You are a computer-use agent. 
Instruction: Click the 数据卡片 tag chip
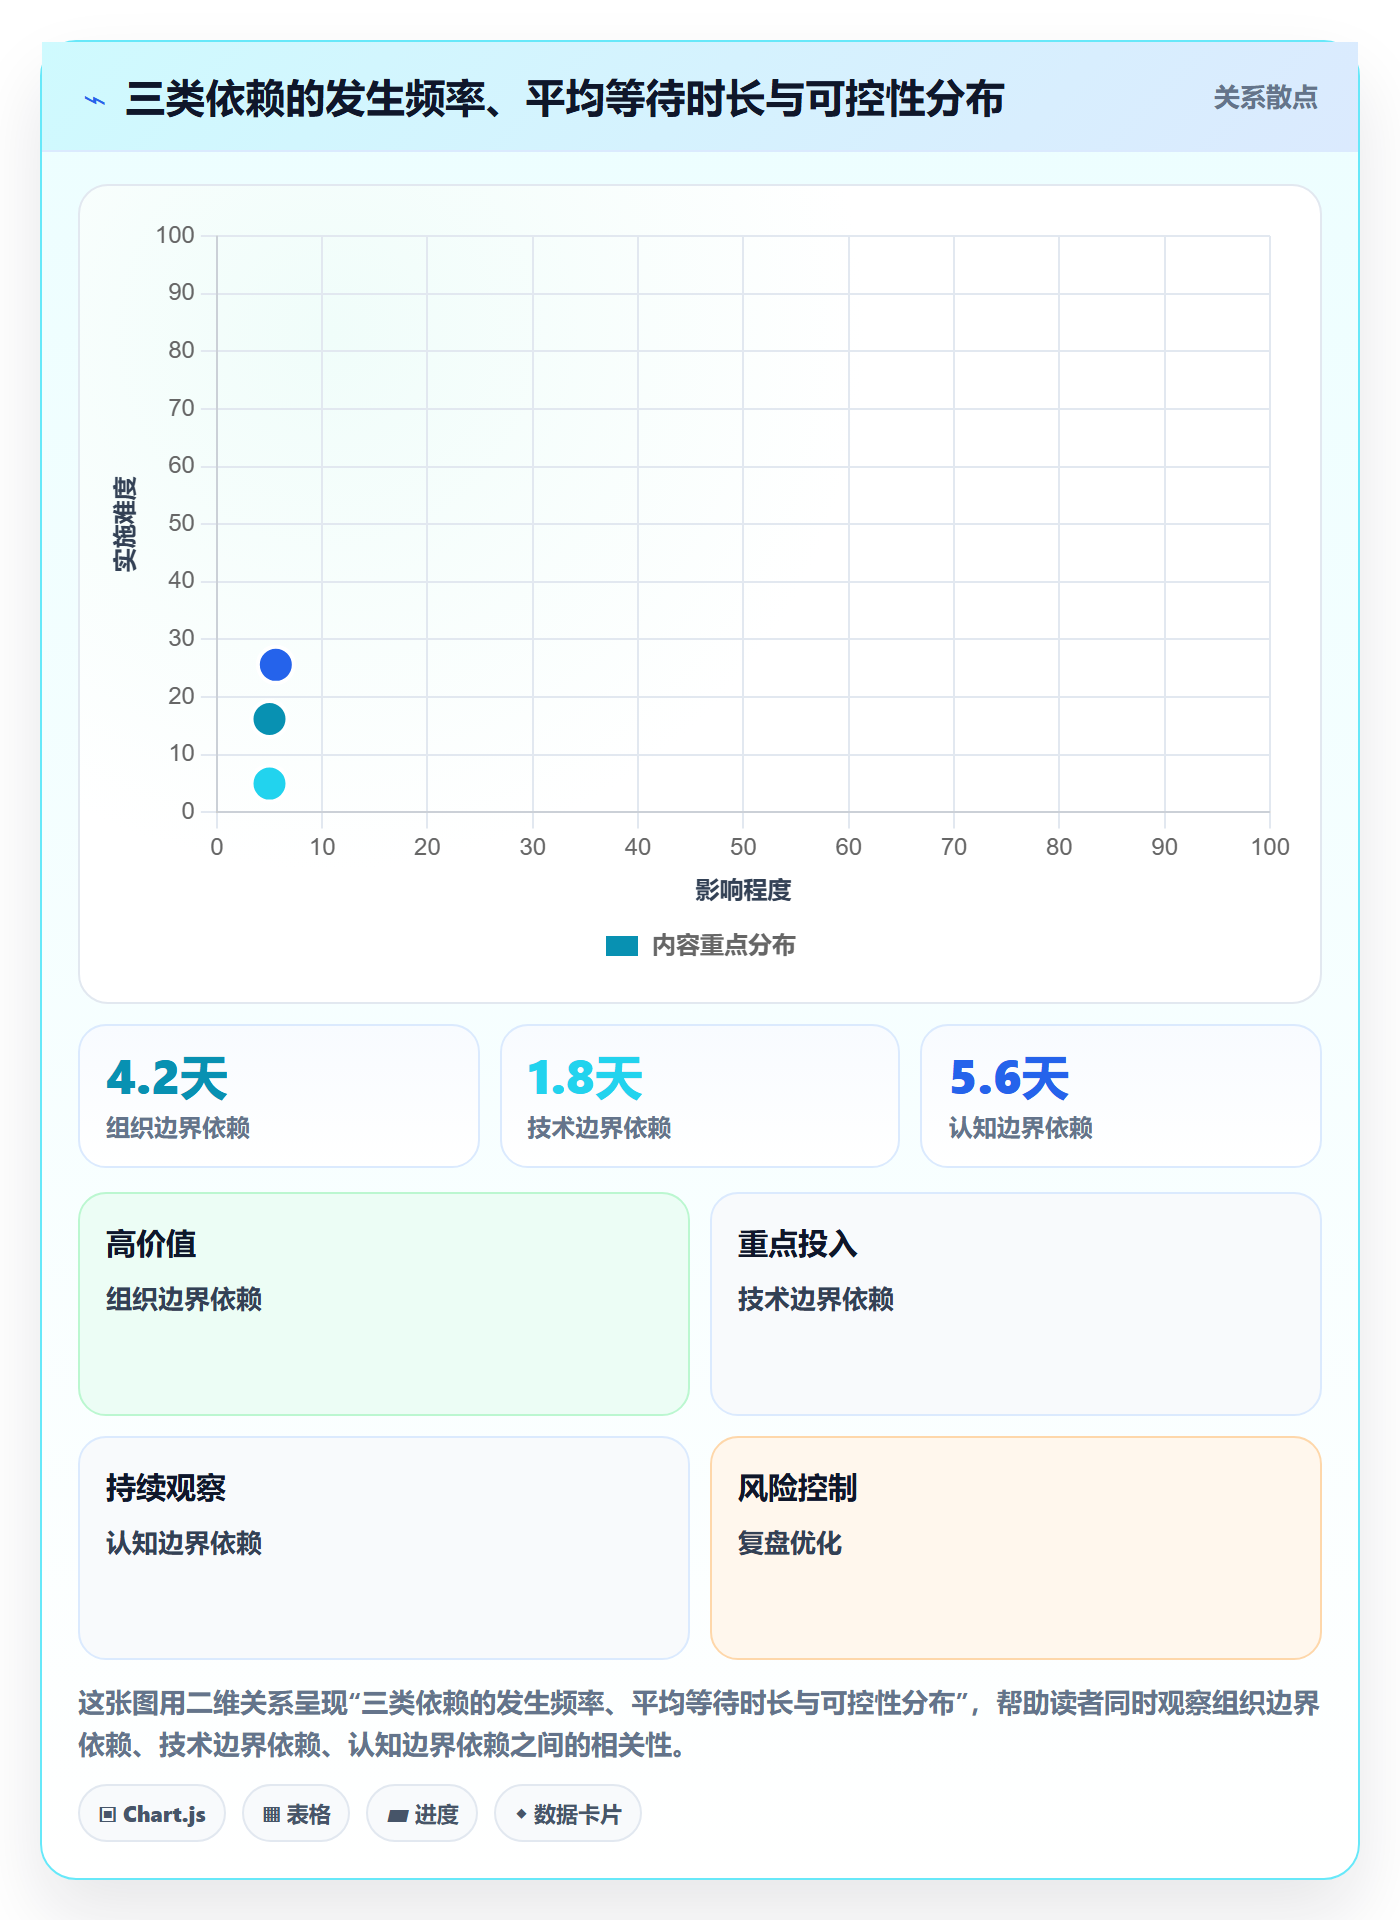click(x=568, y=1813)
